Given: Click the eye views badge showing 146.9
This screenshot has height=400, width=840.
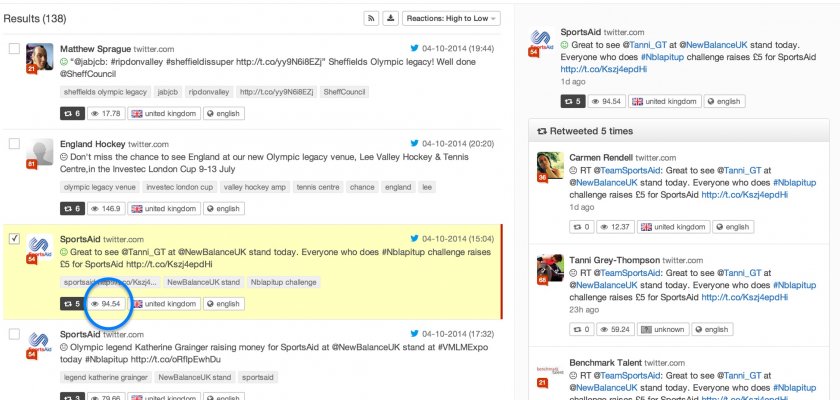Looking at the screenshot, I should [105, 209].
